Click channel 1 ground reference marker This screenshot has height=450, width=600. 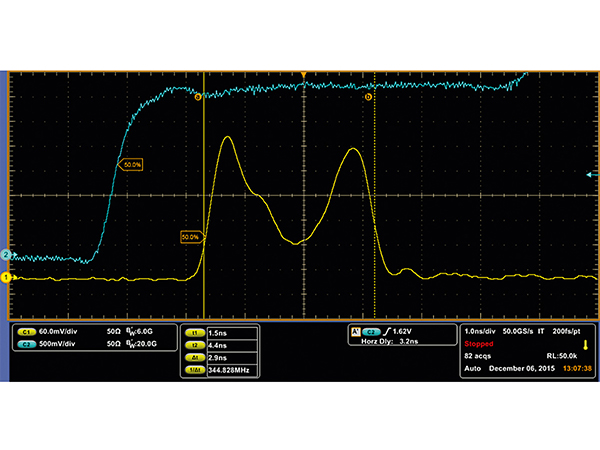pyautogui.click(x=5, y=277)
